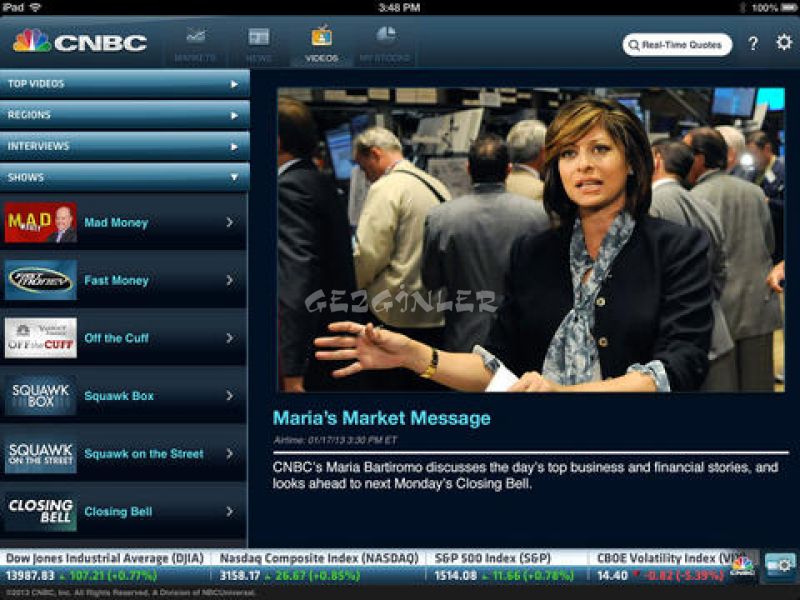This screenshot has width=800, height=600.
Task: Open the settings gear icon
Action: click(784, 42)
